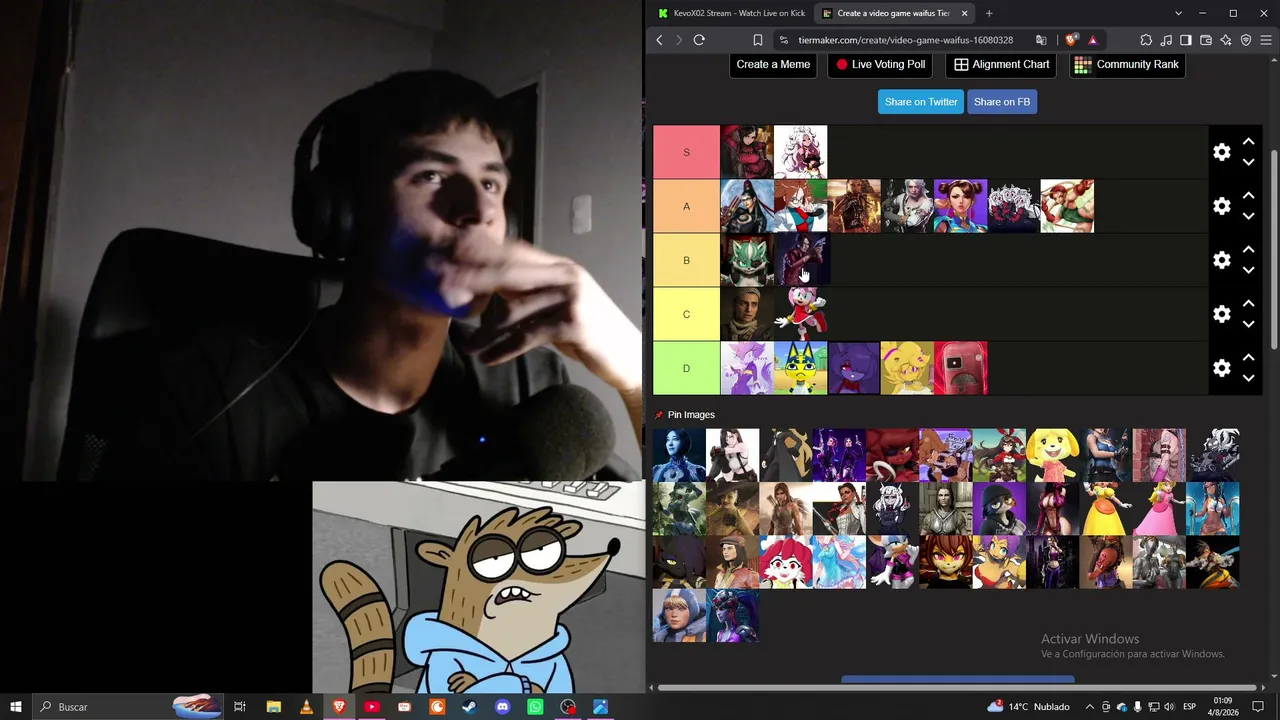Expand the tab search chevron in title bar
This screenshot has width=1280, height=720.
pos(1178,13)
